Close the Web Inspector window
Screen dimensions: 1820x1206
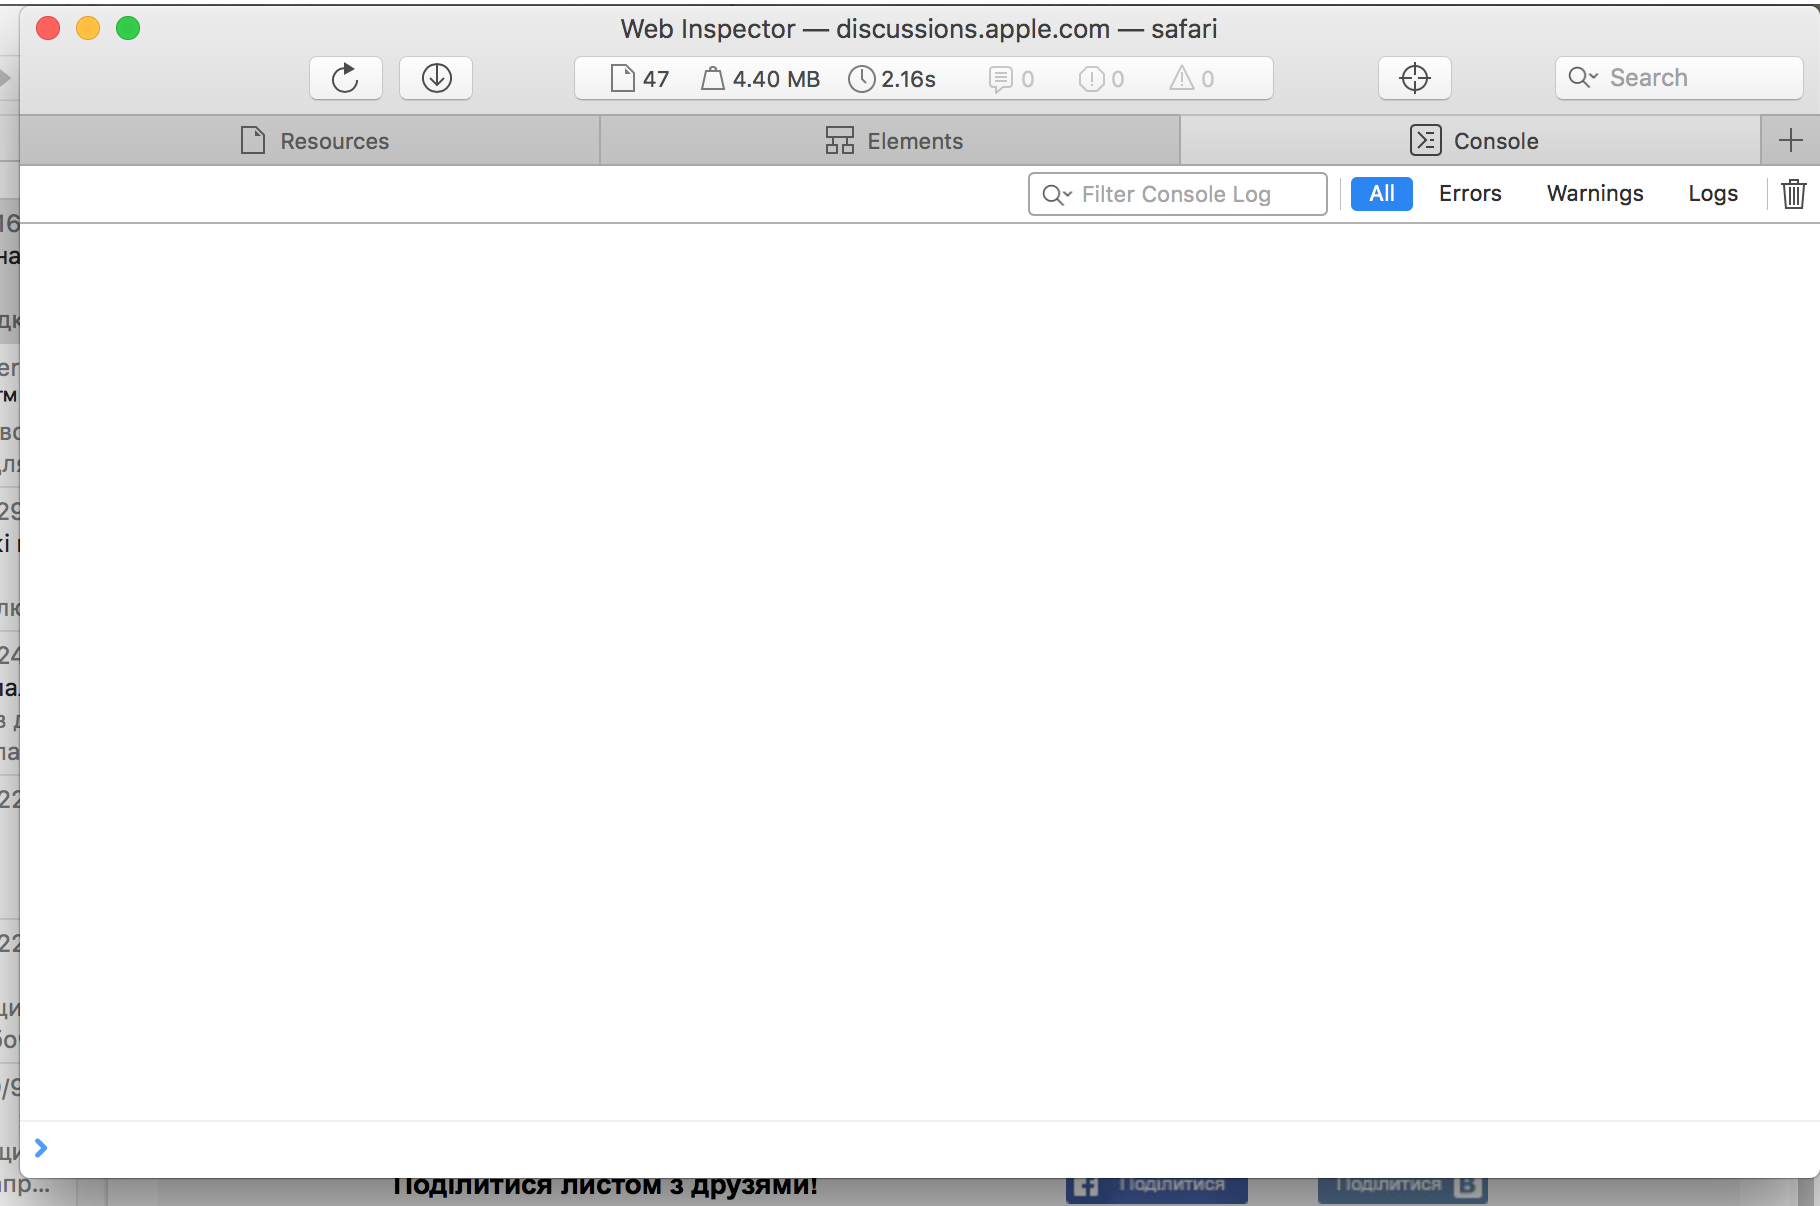pos(48,28)
